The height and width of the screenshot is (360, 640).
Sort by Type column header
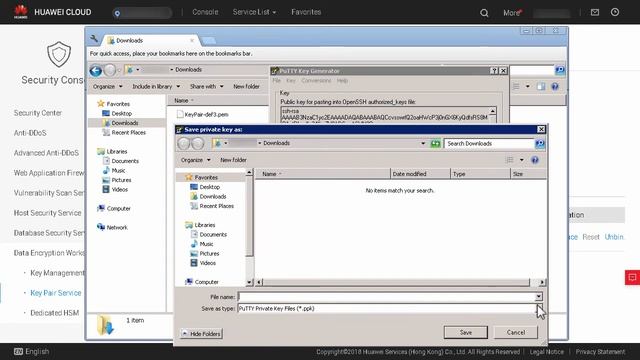pyautogui.click(x=480, y=174)
